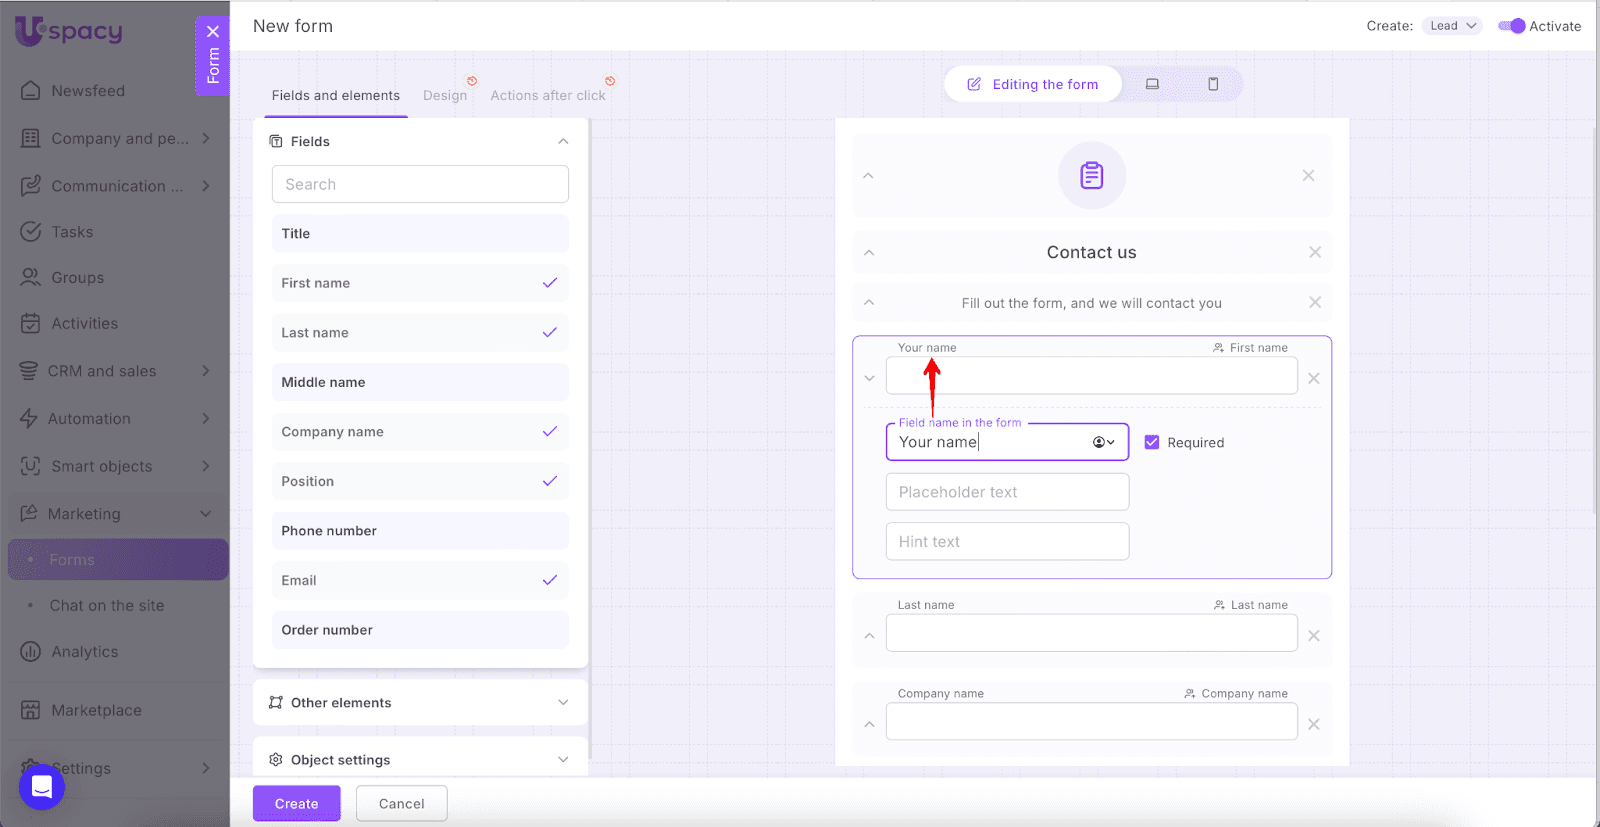Viewport: 1600px width, 827px height.
Task: Click the Create button
Action: (x=296, y=804)
